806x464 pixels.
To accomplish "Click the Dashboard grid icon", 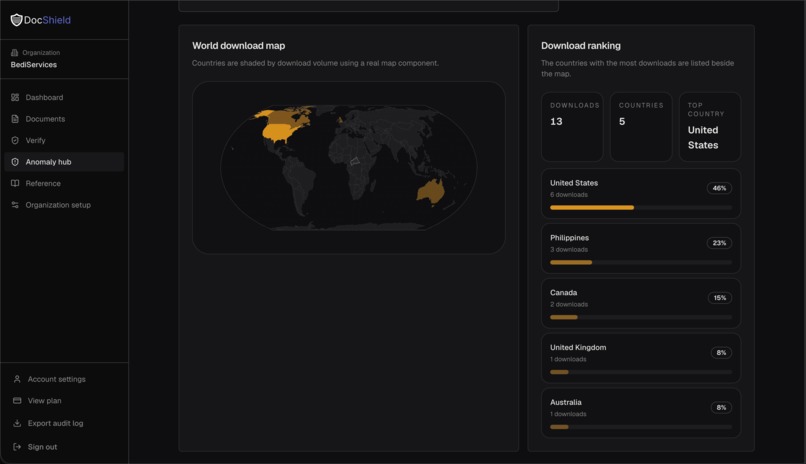I will (15, 97).
